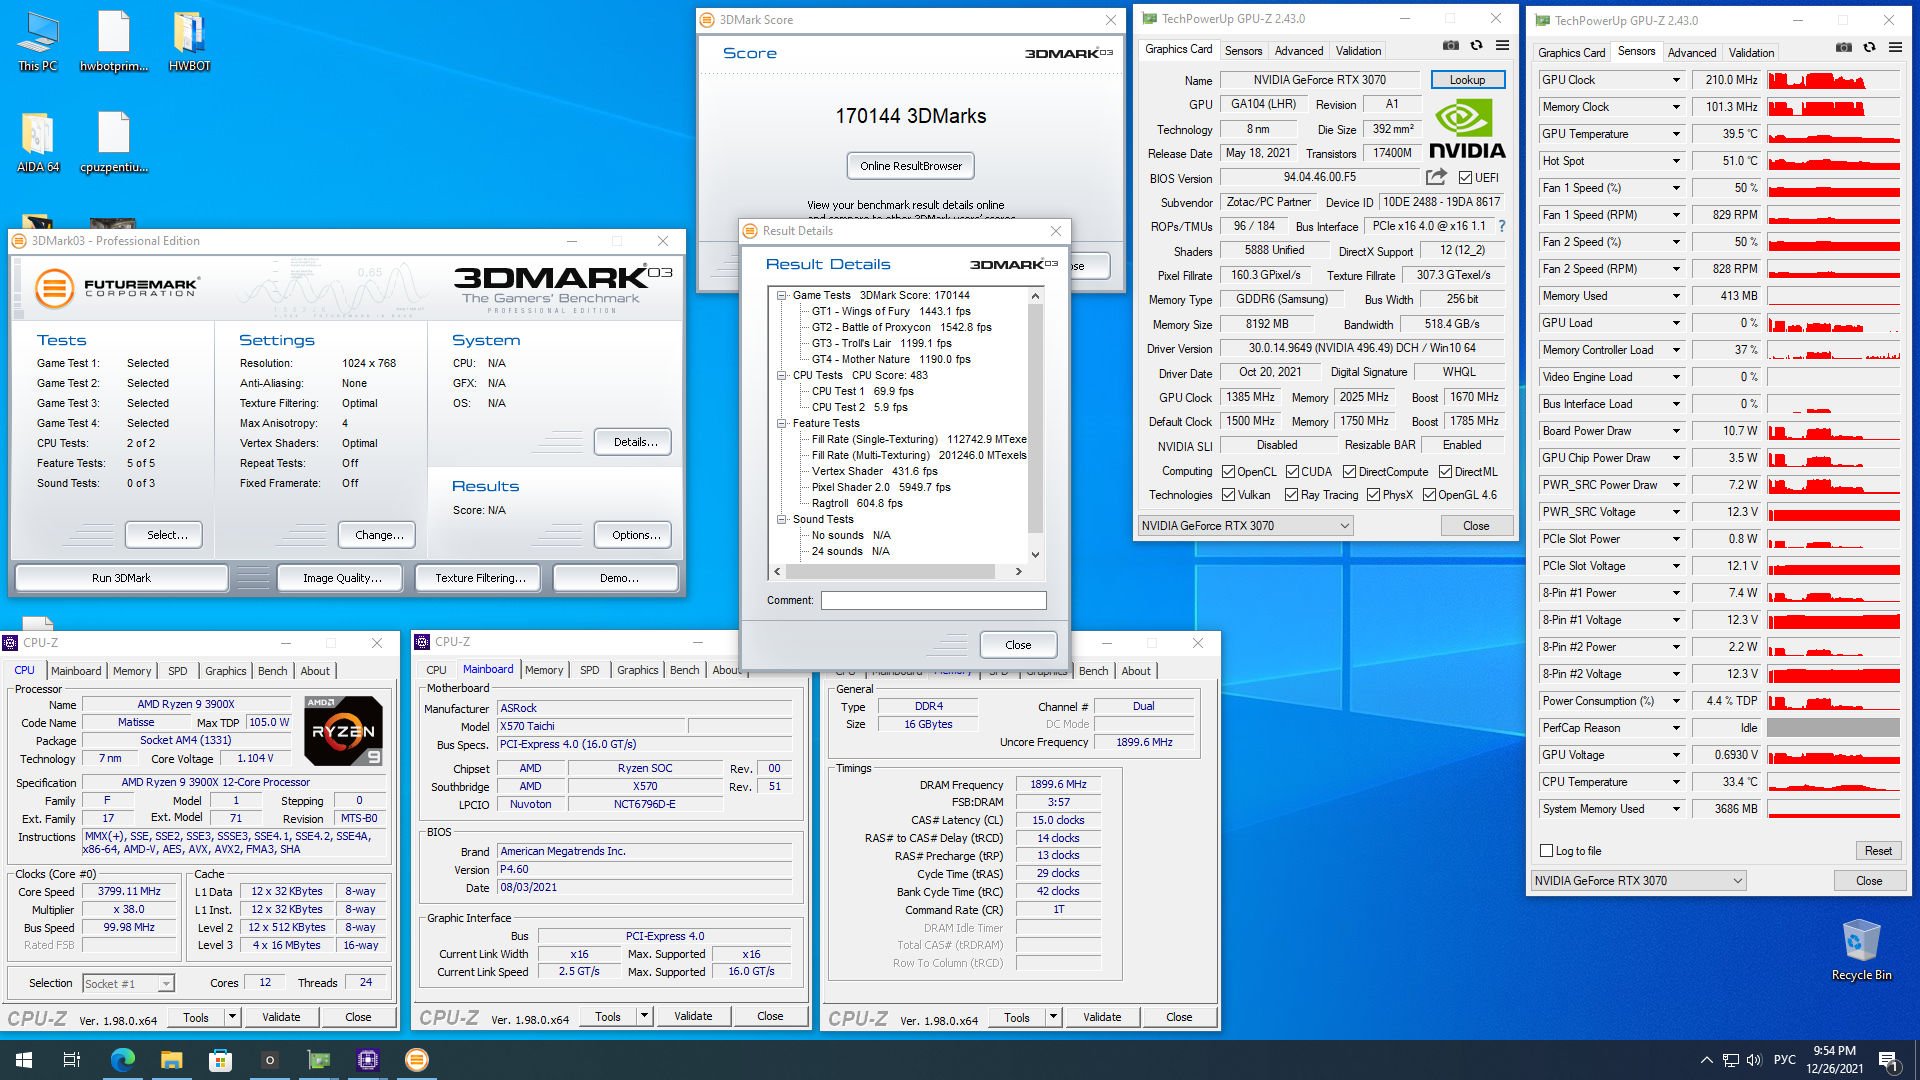The width and height of the screenshot is (1920, 1080).
Task: Open Graphics Card tab in Sensors GPU-Z window
Action: [x=1571, y=53]
